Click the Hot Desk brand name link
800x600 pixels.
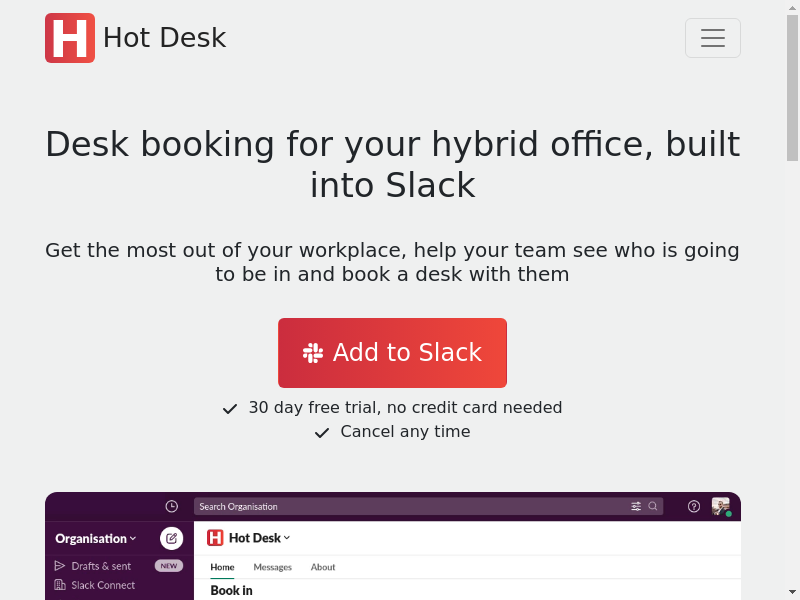(x=164, y=38)
